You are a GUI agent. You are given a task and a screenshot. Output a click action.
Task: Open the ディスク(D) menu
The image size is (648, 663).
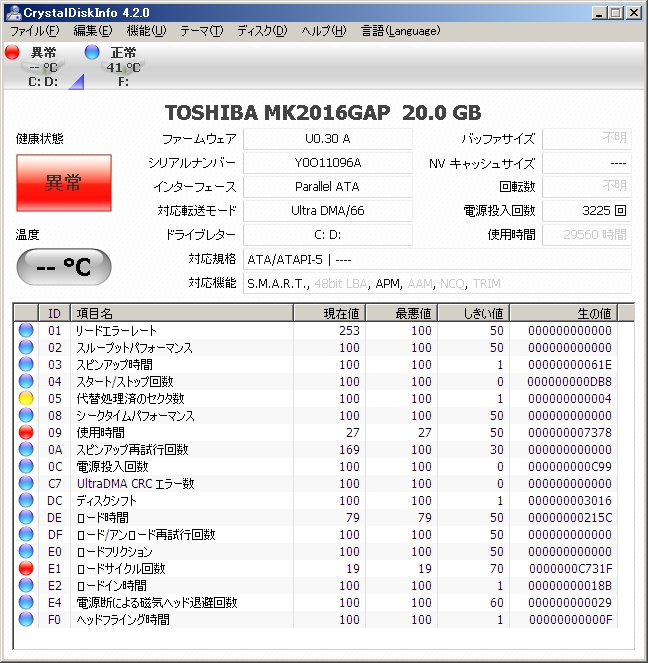coord(262,31)
